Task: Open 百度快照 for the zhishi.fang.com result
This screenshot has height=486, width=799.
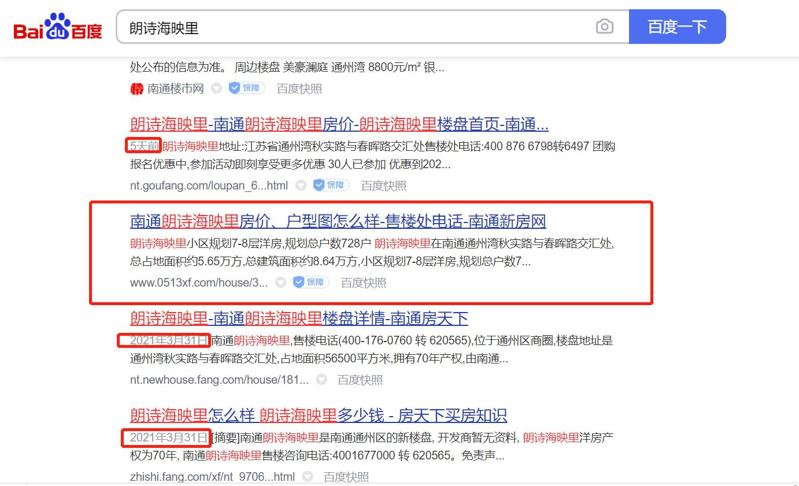Action: pos(346,477)
